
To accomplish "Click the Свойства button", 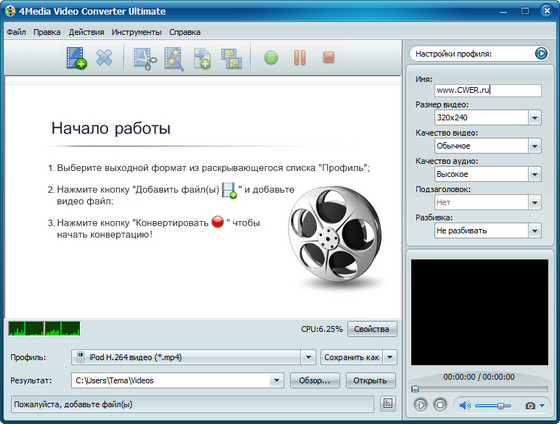I will click(x=372, y=329).
